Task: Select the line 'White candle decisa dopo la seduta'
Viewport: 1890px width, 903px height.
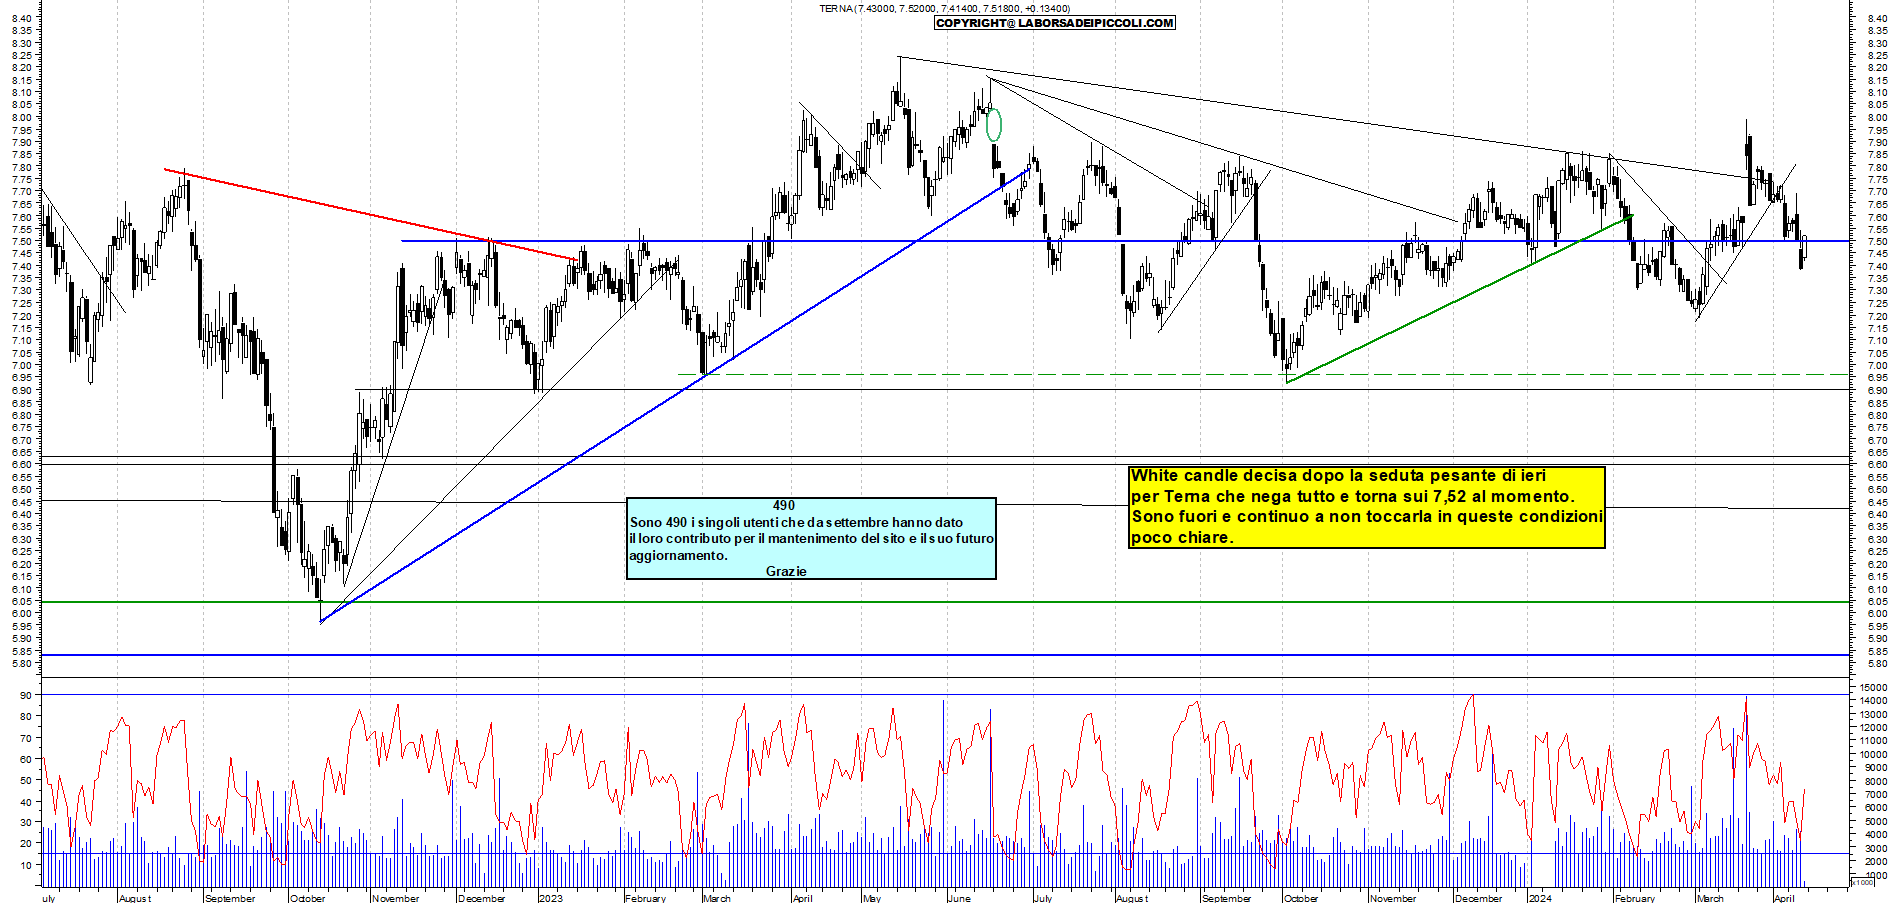Action: (x=1338, y=476)
